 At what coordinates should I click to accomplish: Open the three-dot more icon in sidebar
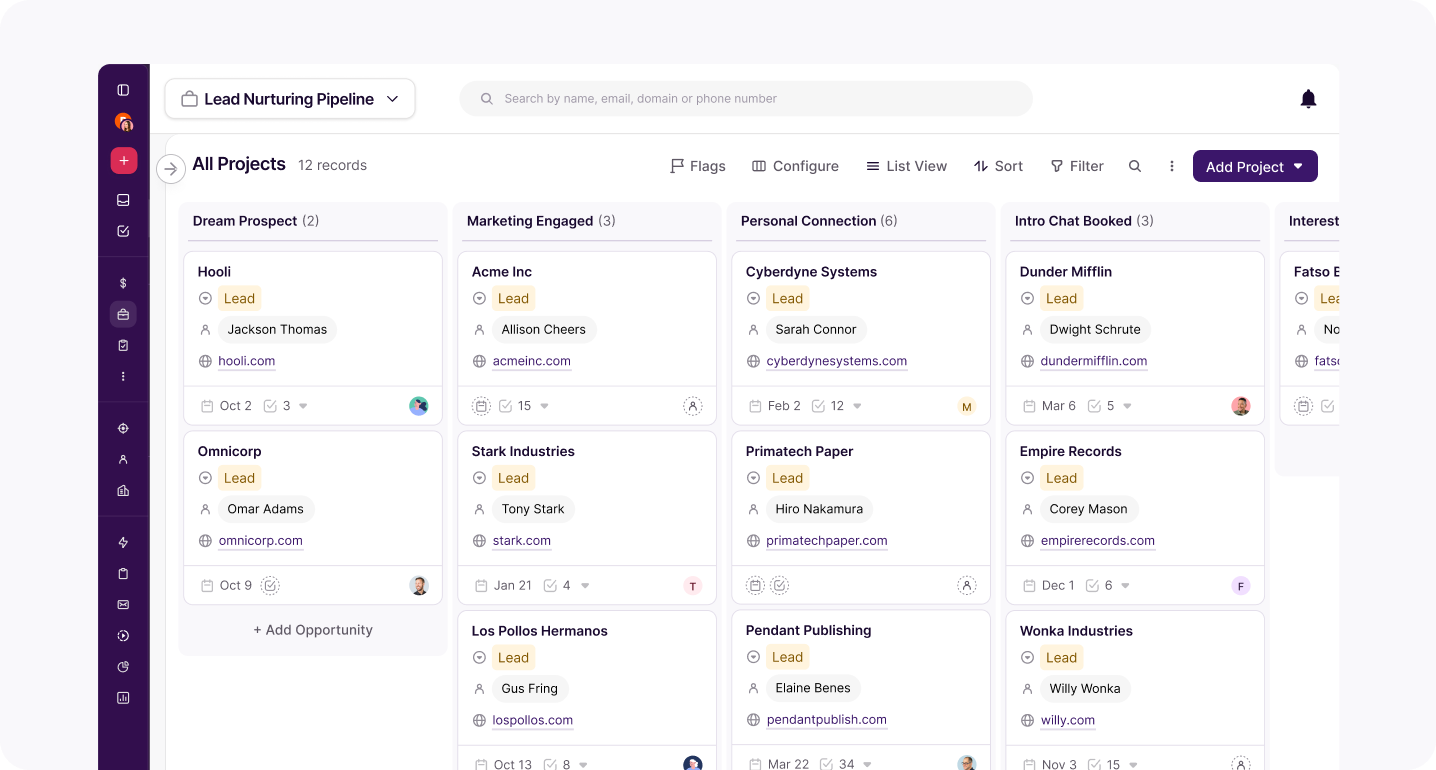coord(123,377)
